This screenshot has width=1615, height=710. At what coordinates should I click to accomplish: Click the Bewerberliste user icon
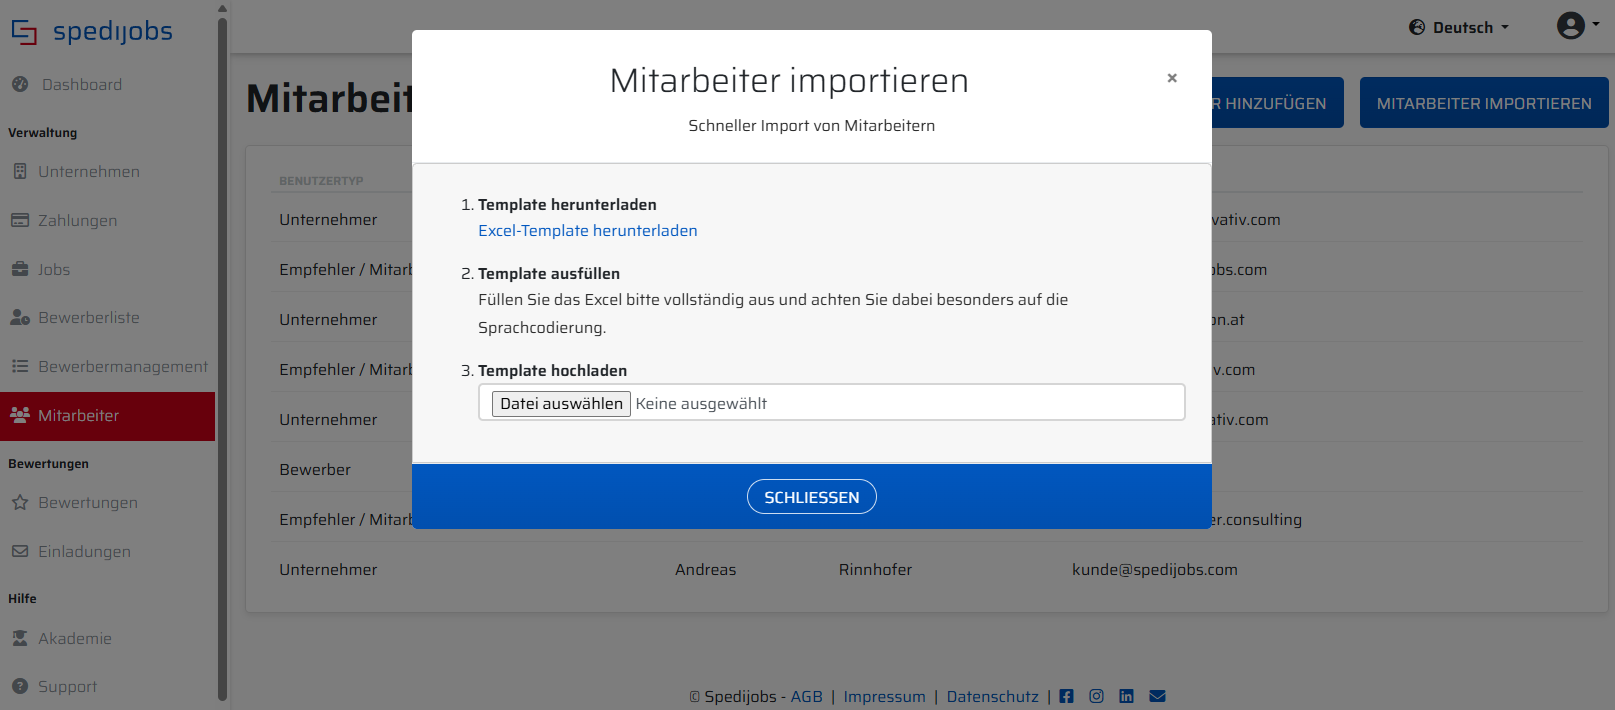coord(20,318)
